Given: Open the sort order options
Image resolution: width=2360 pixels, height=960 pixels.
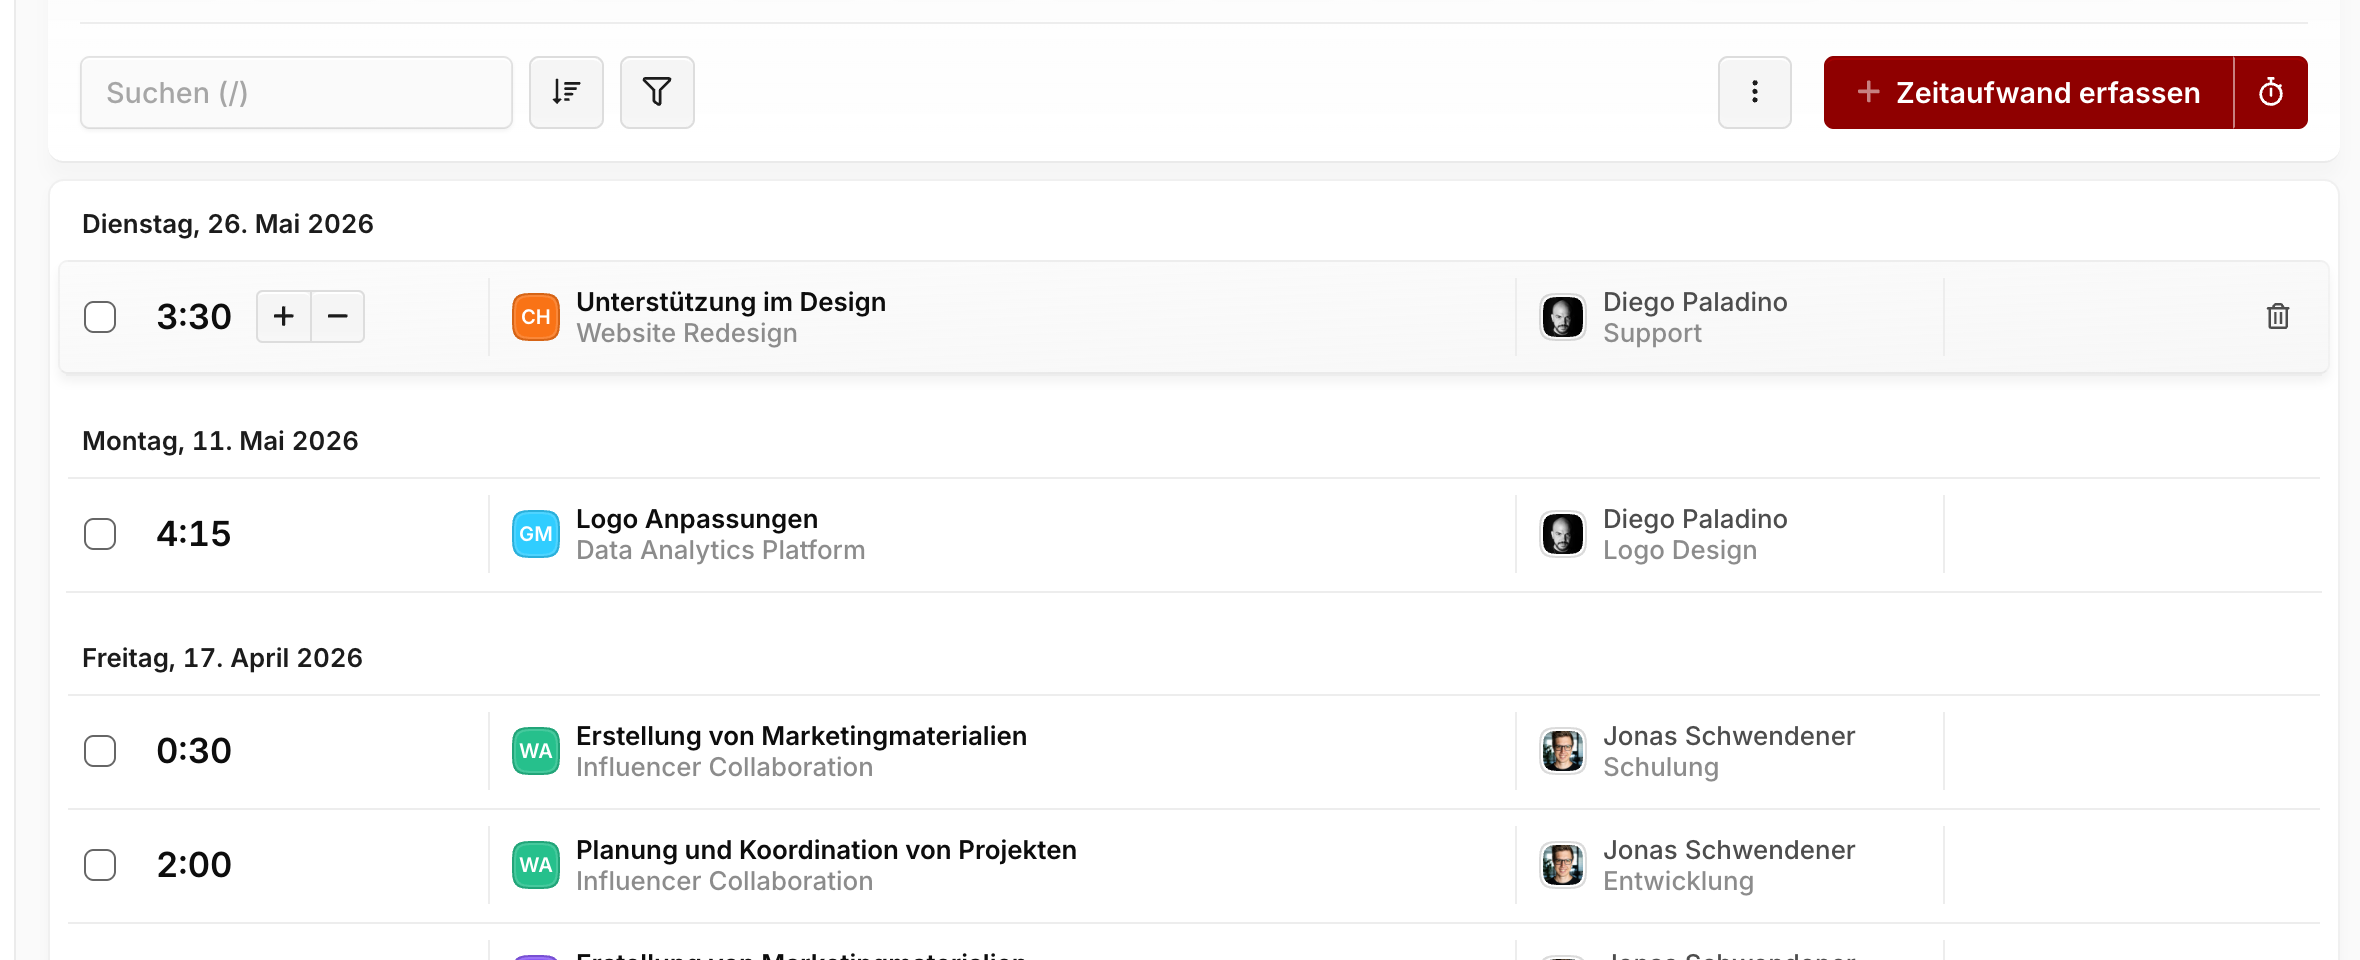Looking at the screenshot, I should 566,92.
